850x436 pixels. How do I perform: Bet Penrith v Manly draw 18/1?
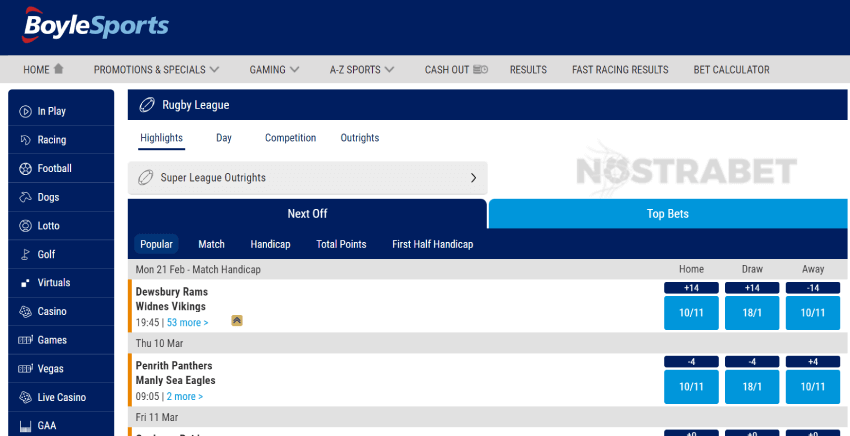[x=752, y=387]
